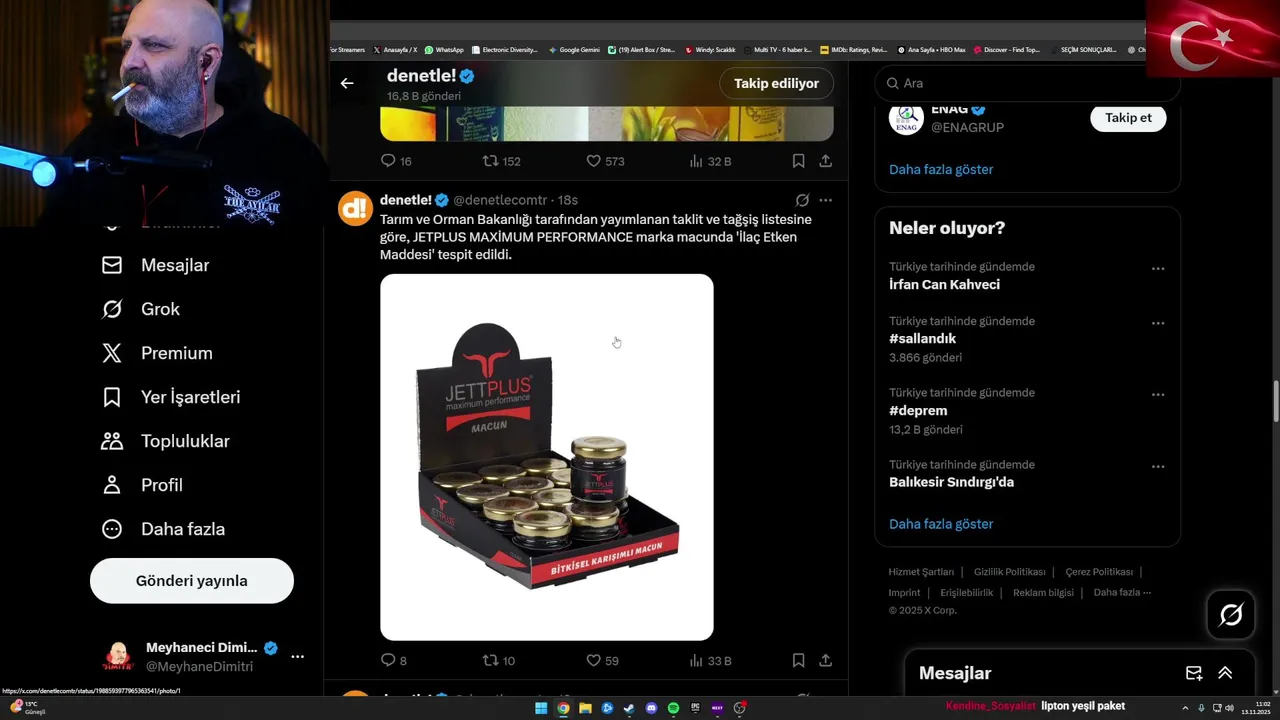The height and width of the screenshot is (720, 1280).
Task: Open Steam from the Windows taskbar
Action: tap(629, 708)
